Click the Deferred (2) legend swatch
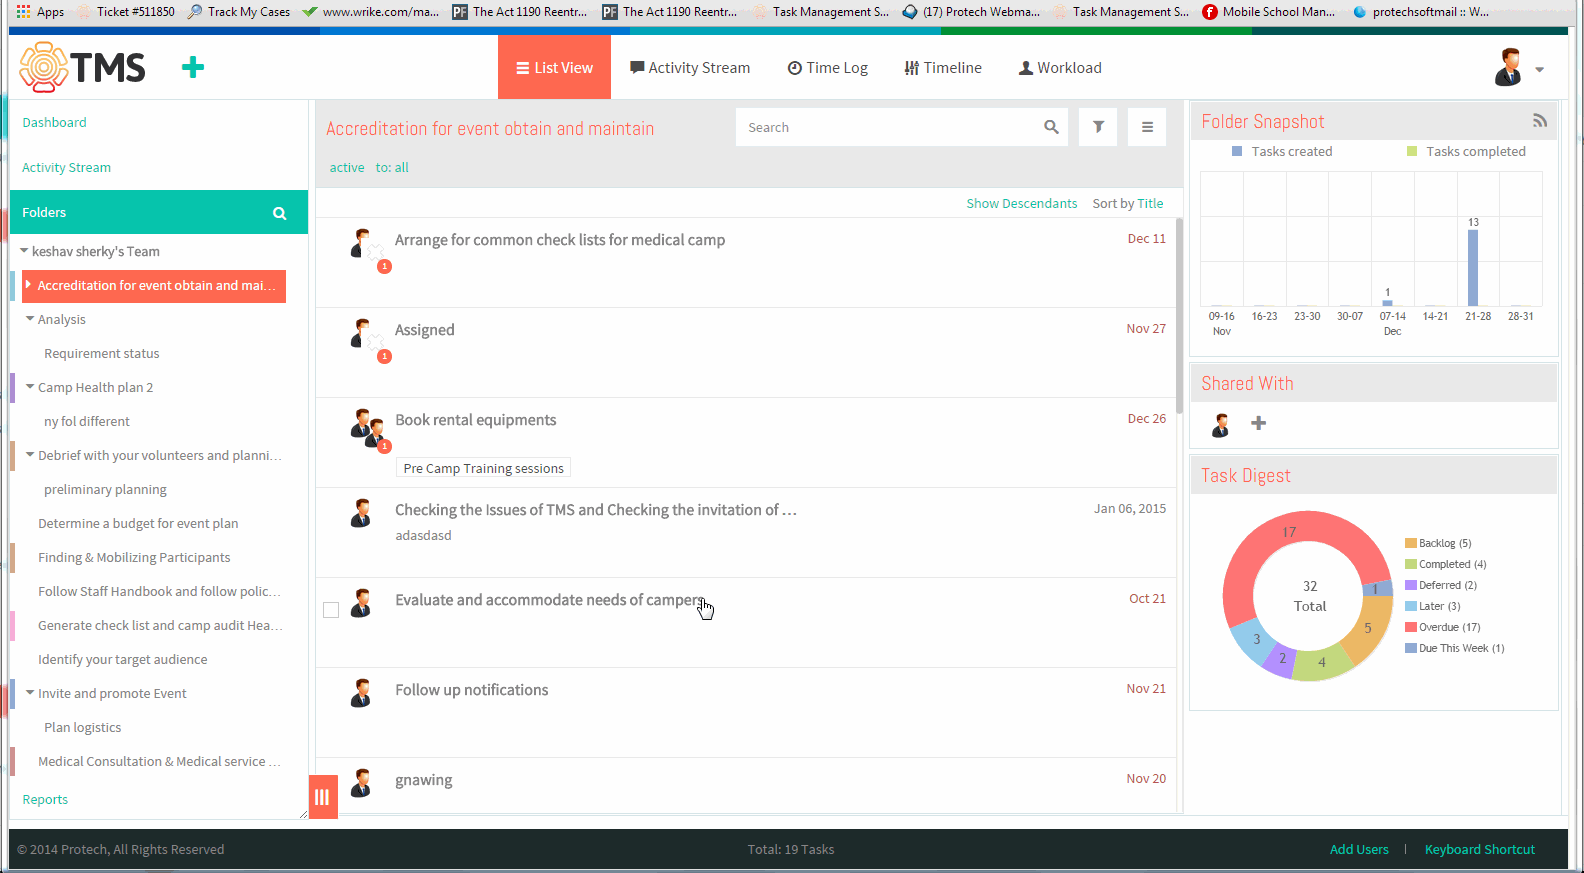Screen dimensions: 1584x873 (x=1411, y=585)
